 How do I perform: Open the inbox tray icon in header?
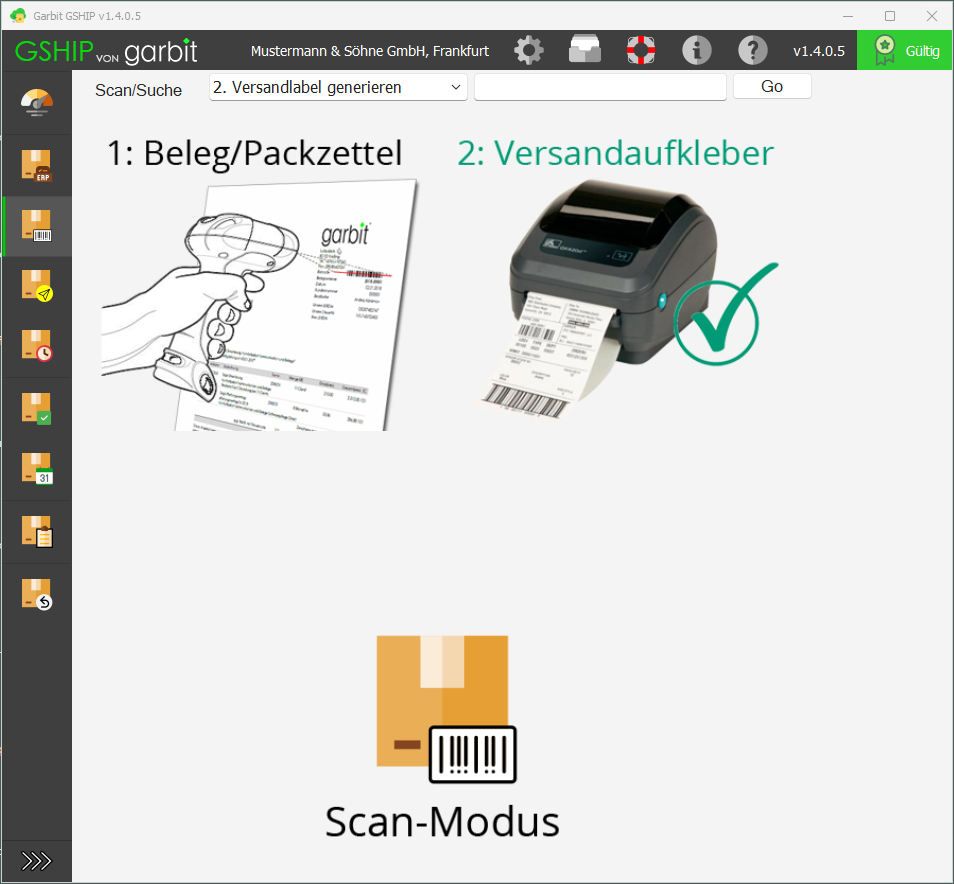click(x=585, y=49)
